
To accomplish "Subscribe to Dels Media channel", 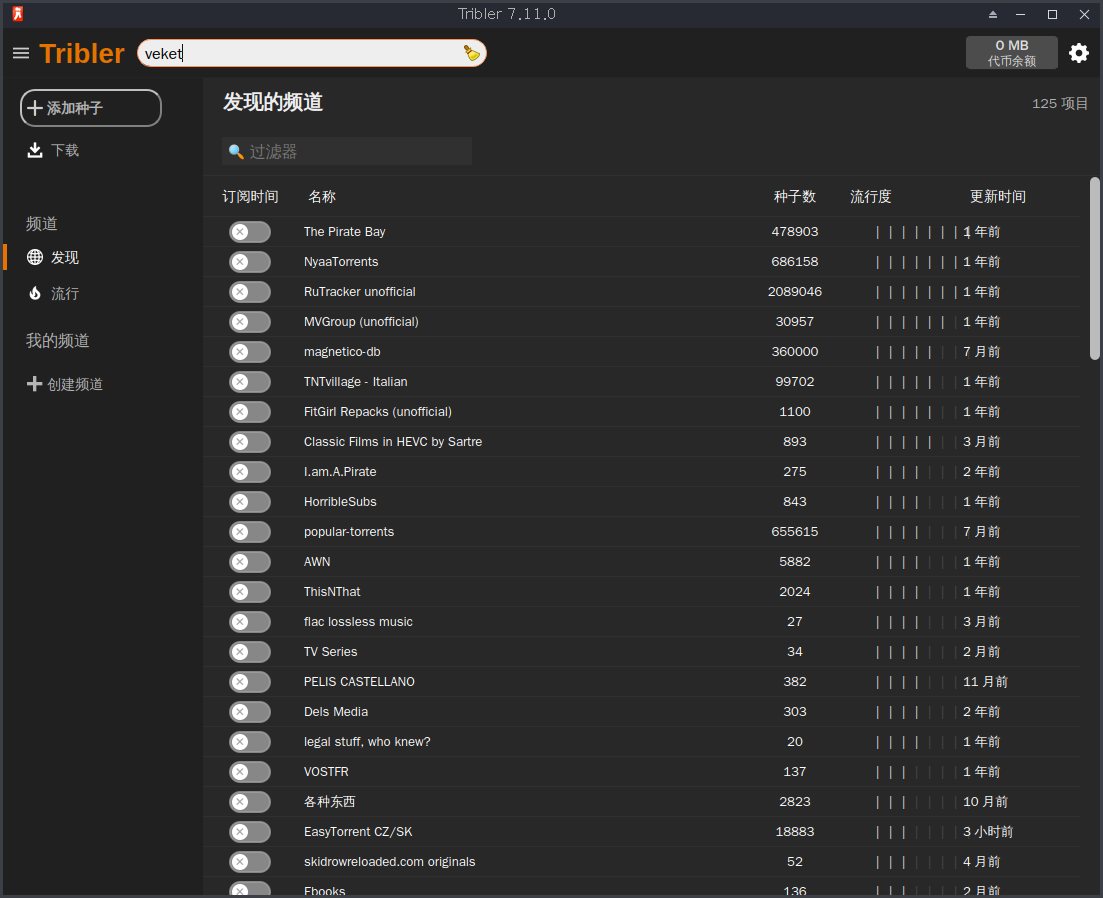I will point(250,712).
